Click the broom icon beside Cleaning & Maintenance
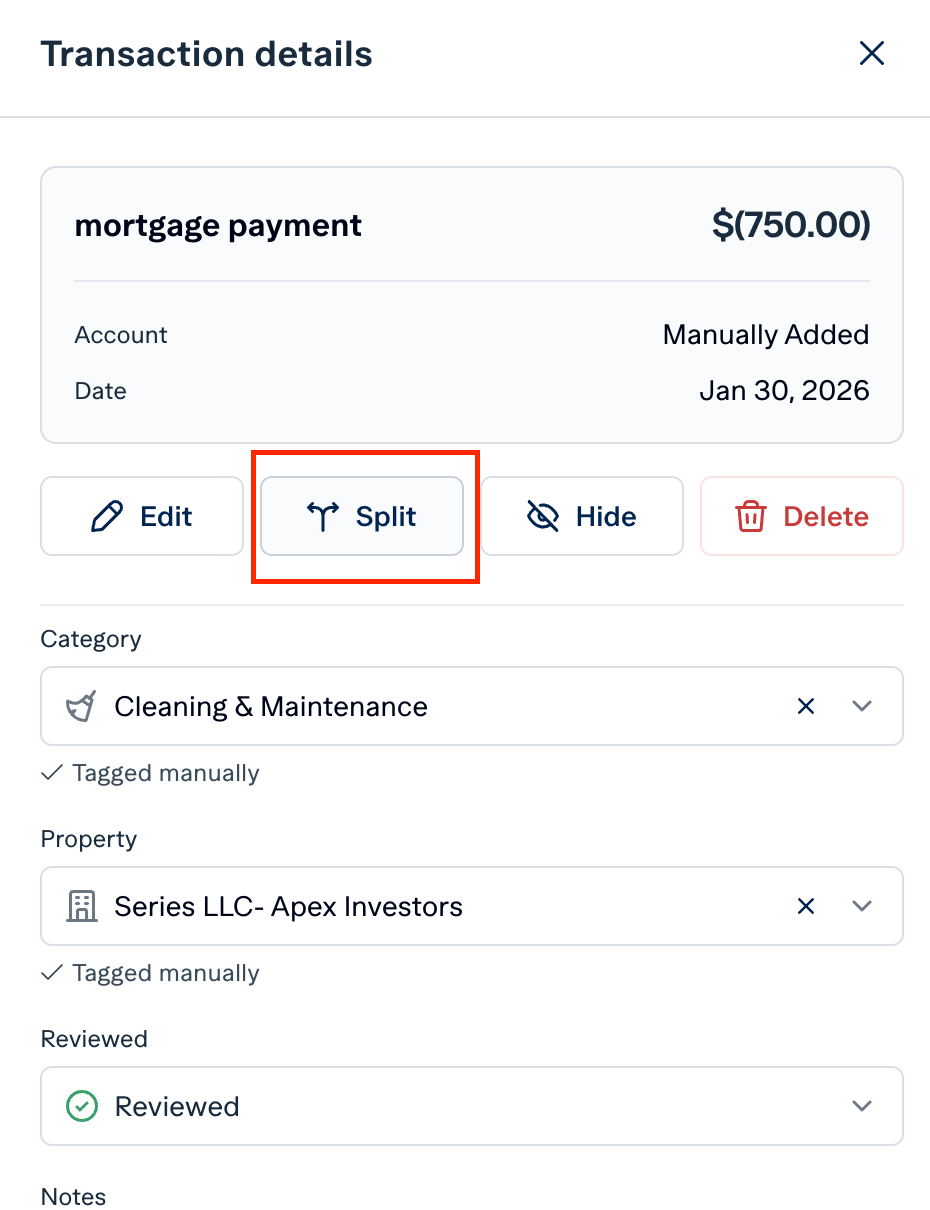The height and width of the screenshot is (1210, 930). click(x=82, y=706)
